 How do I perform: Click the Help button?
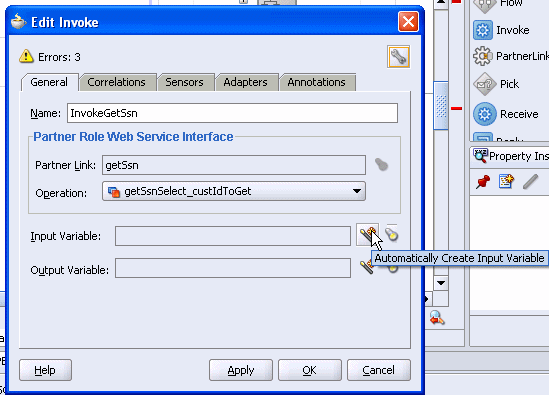(46, 370)
